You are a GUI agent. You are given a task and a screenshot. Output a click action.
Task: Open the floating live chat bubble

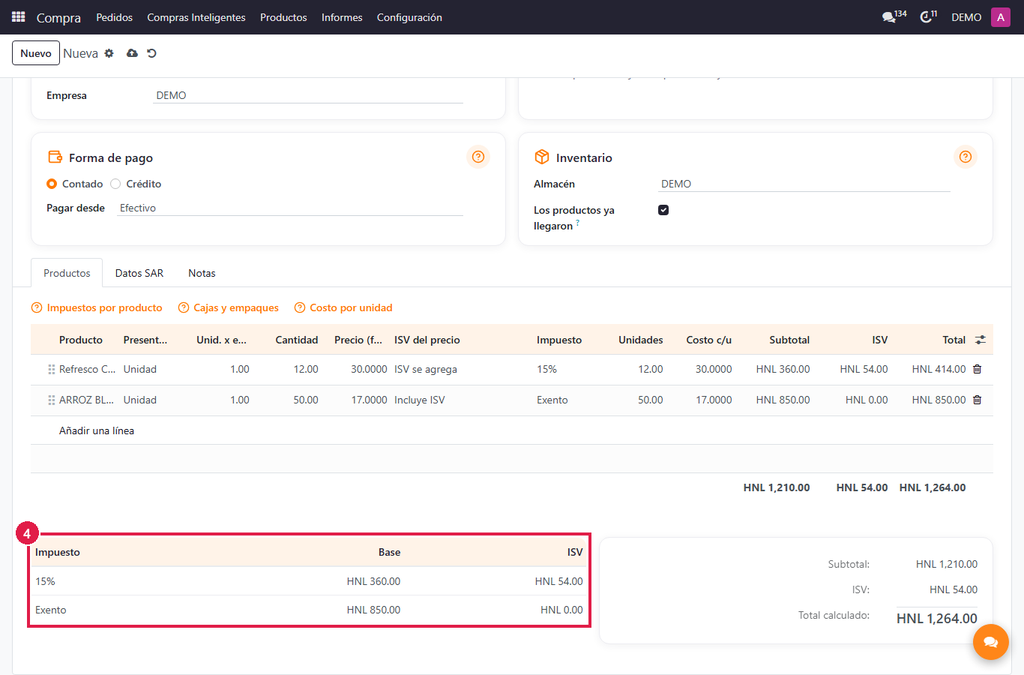(x=990, y=642)
